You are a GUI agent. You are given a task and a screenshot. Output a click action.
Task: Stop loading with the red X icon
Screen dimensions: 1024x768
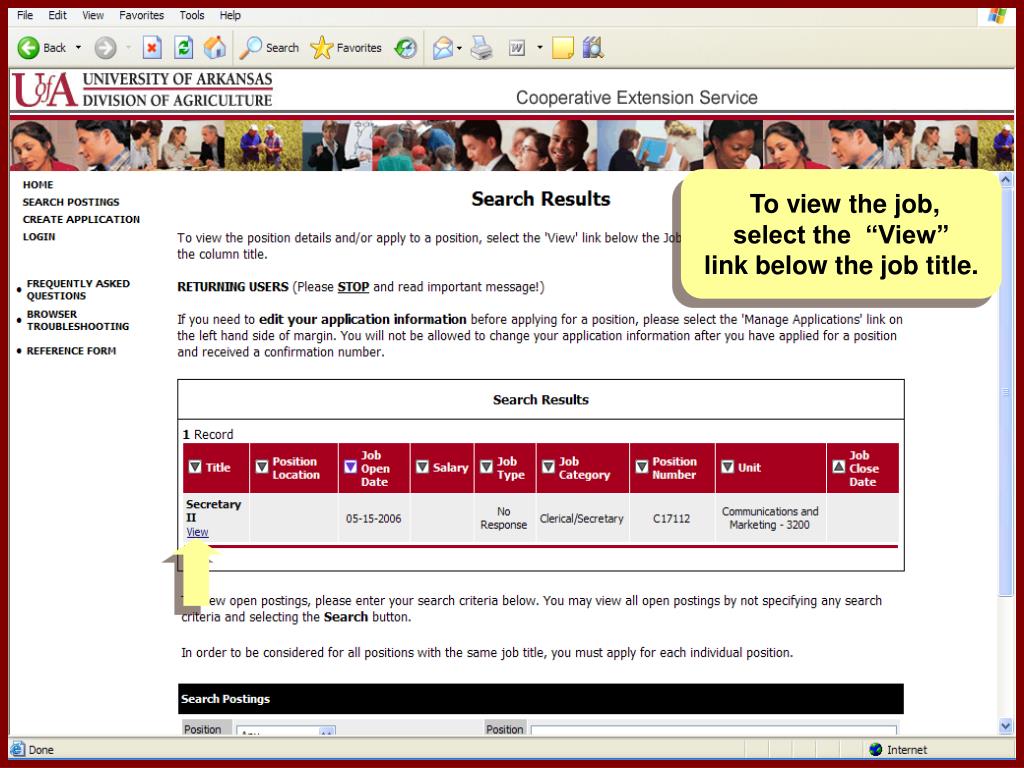(152, 48)
